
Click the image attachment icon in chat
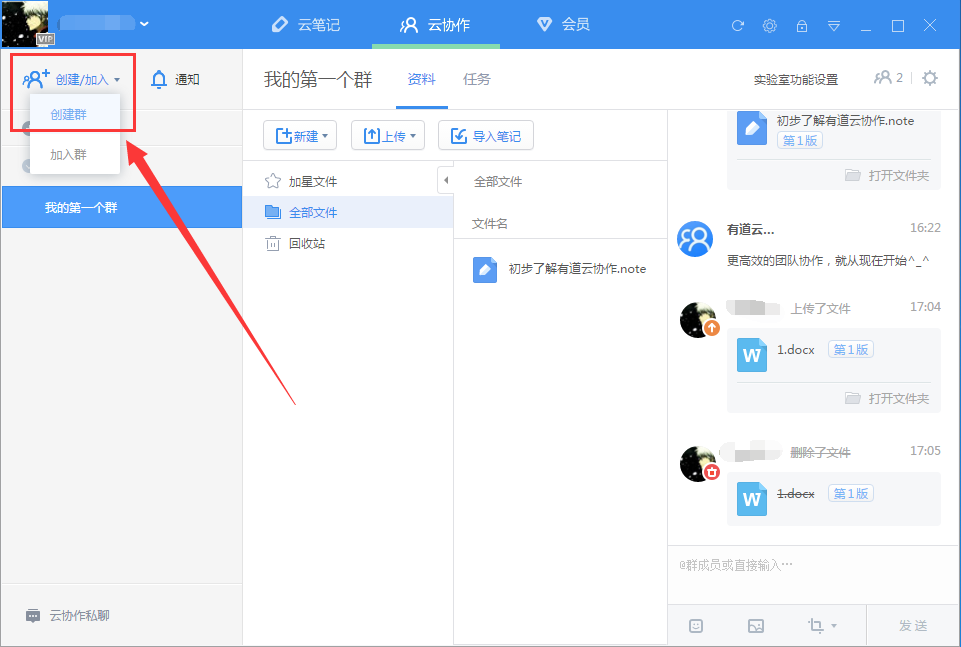pos(756,625)
